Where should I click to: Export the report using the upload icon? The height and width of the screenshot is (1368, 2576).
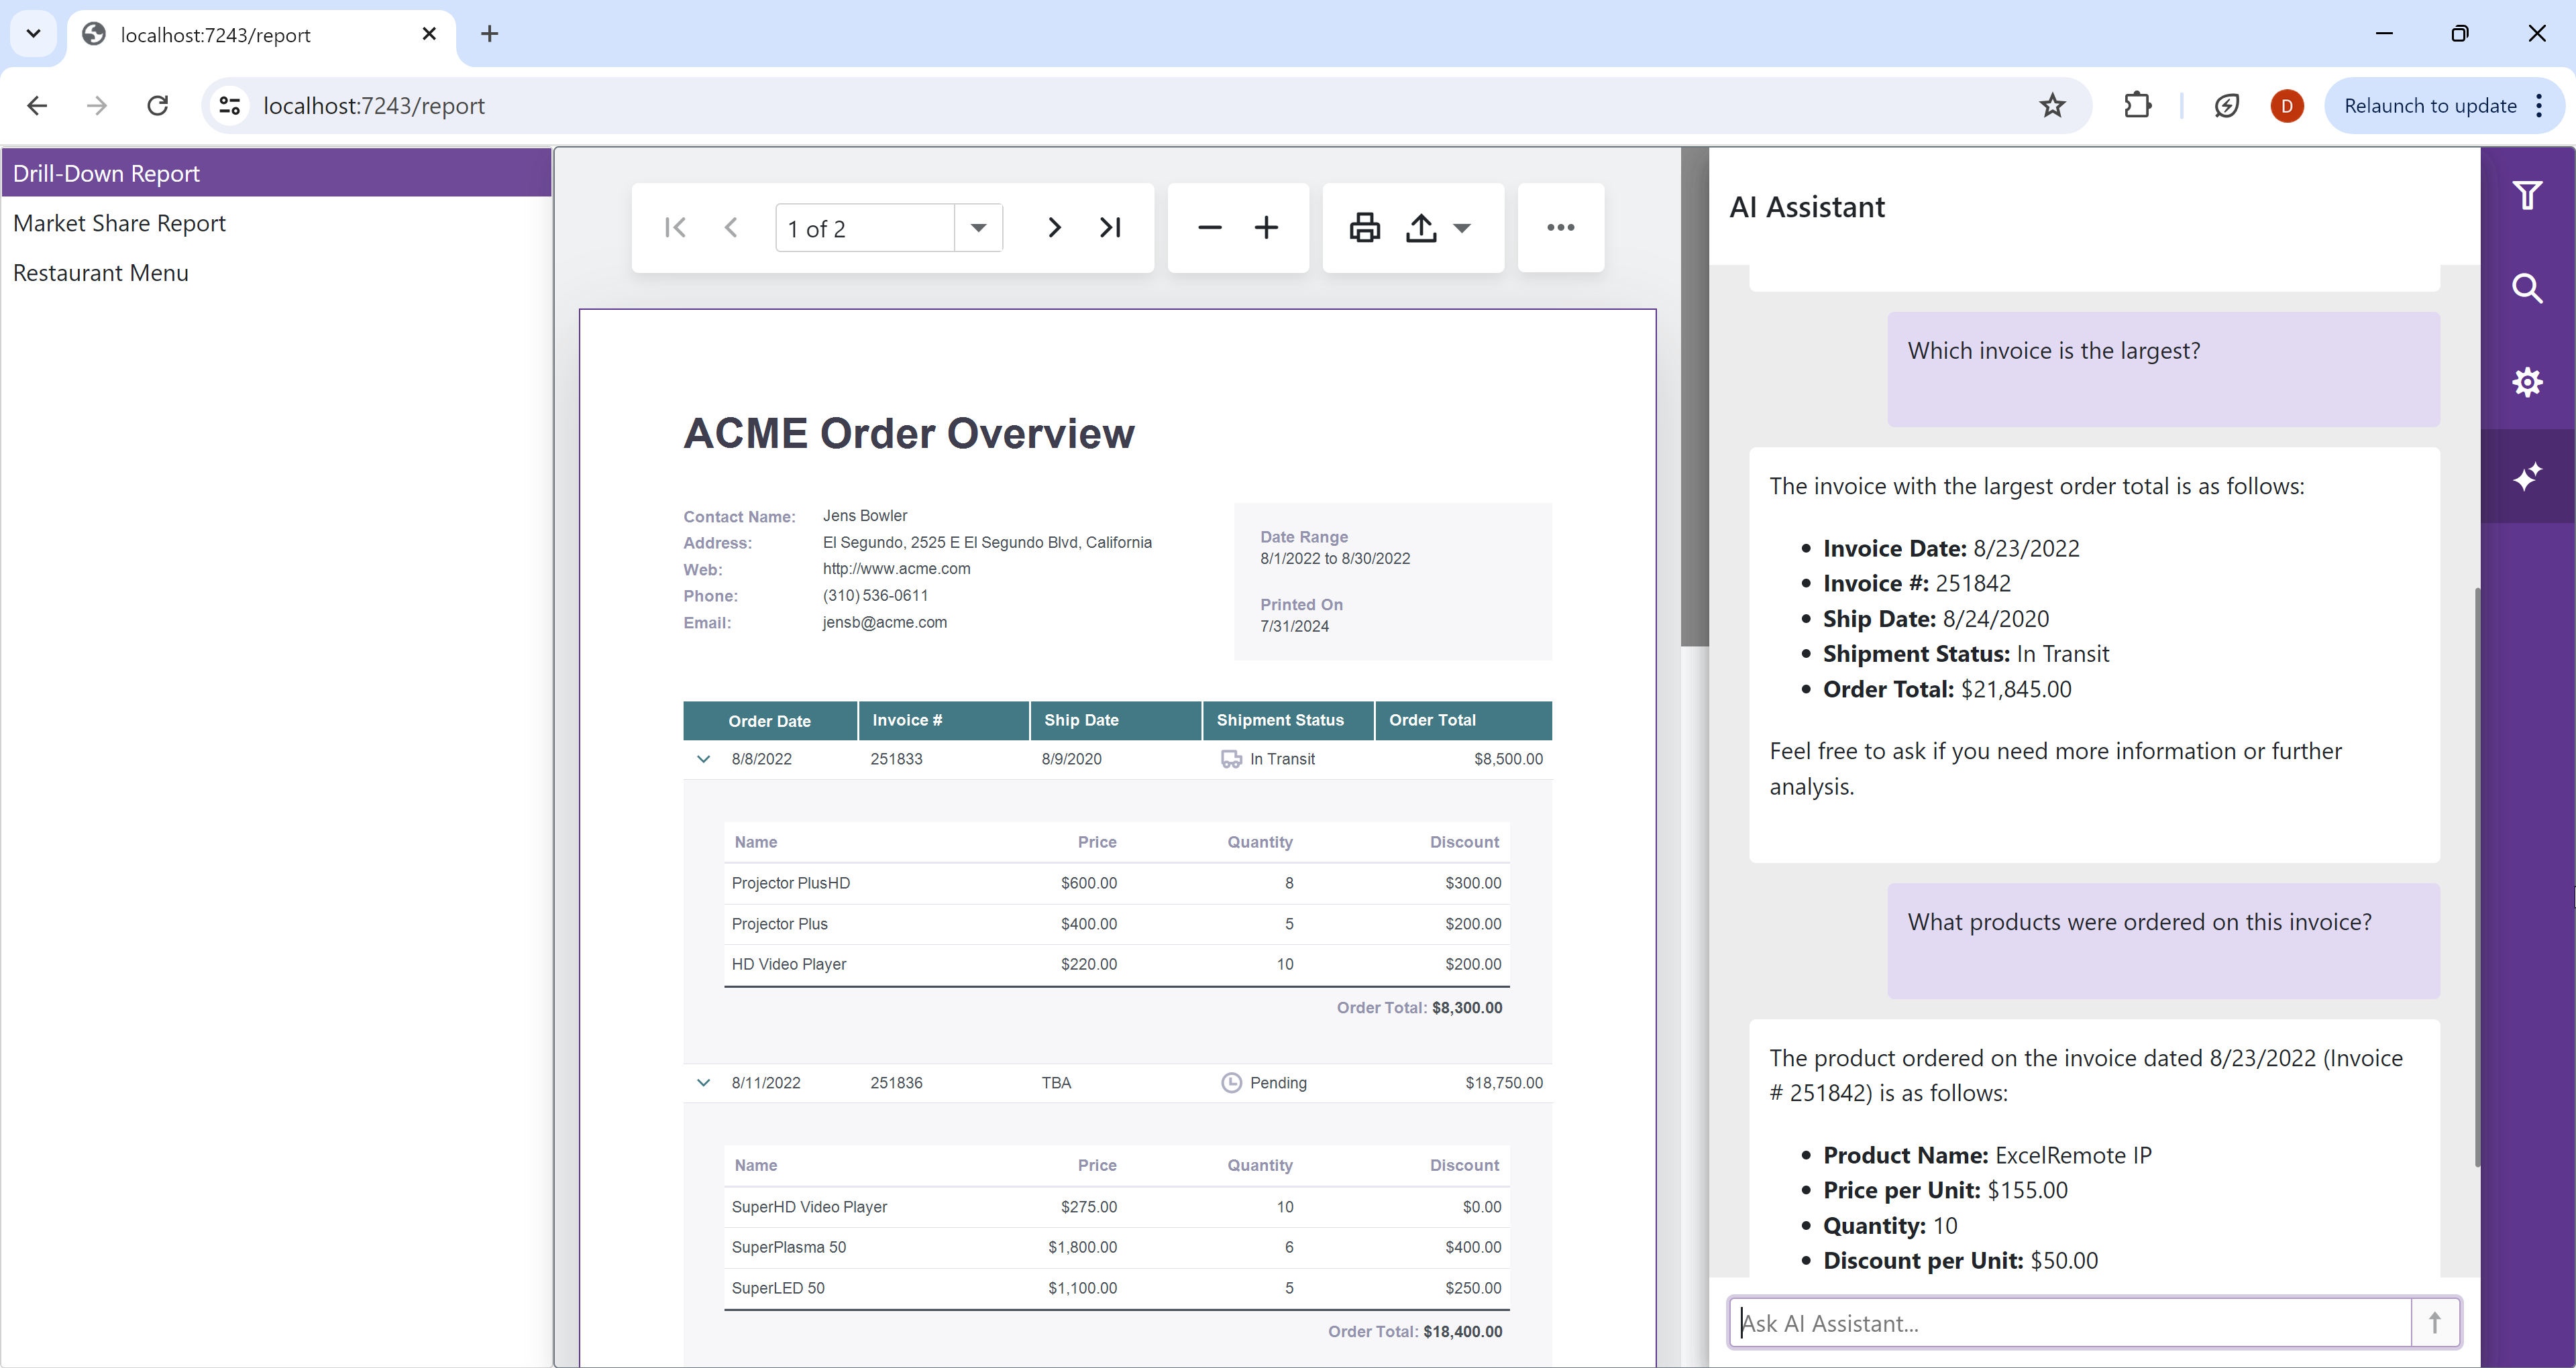tap(1421, 227)
